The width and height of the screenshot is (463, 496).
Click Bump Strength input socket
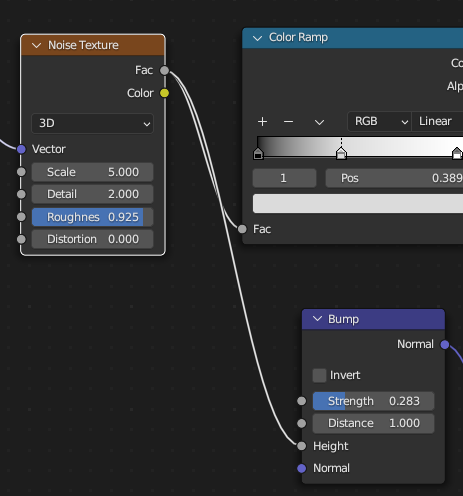(302, 401)
